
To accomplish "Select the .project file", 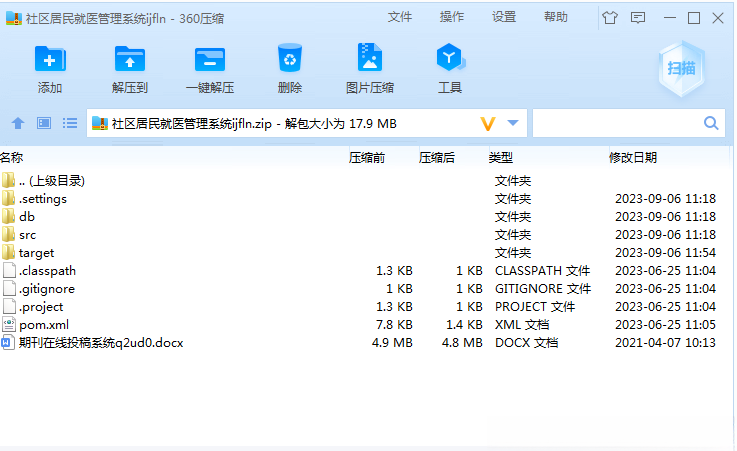I will point(367,307).
